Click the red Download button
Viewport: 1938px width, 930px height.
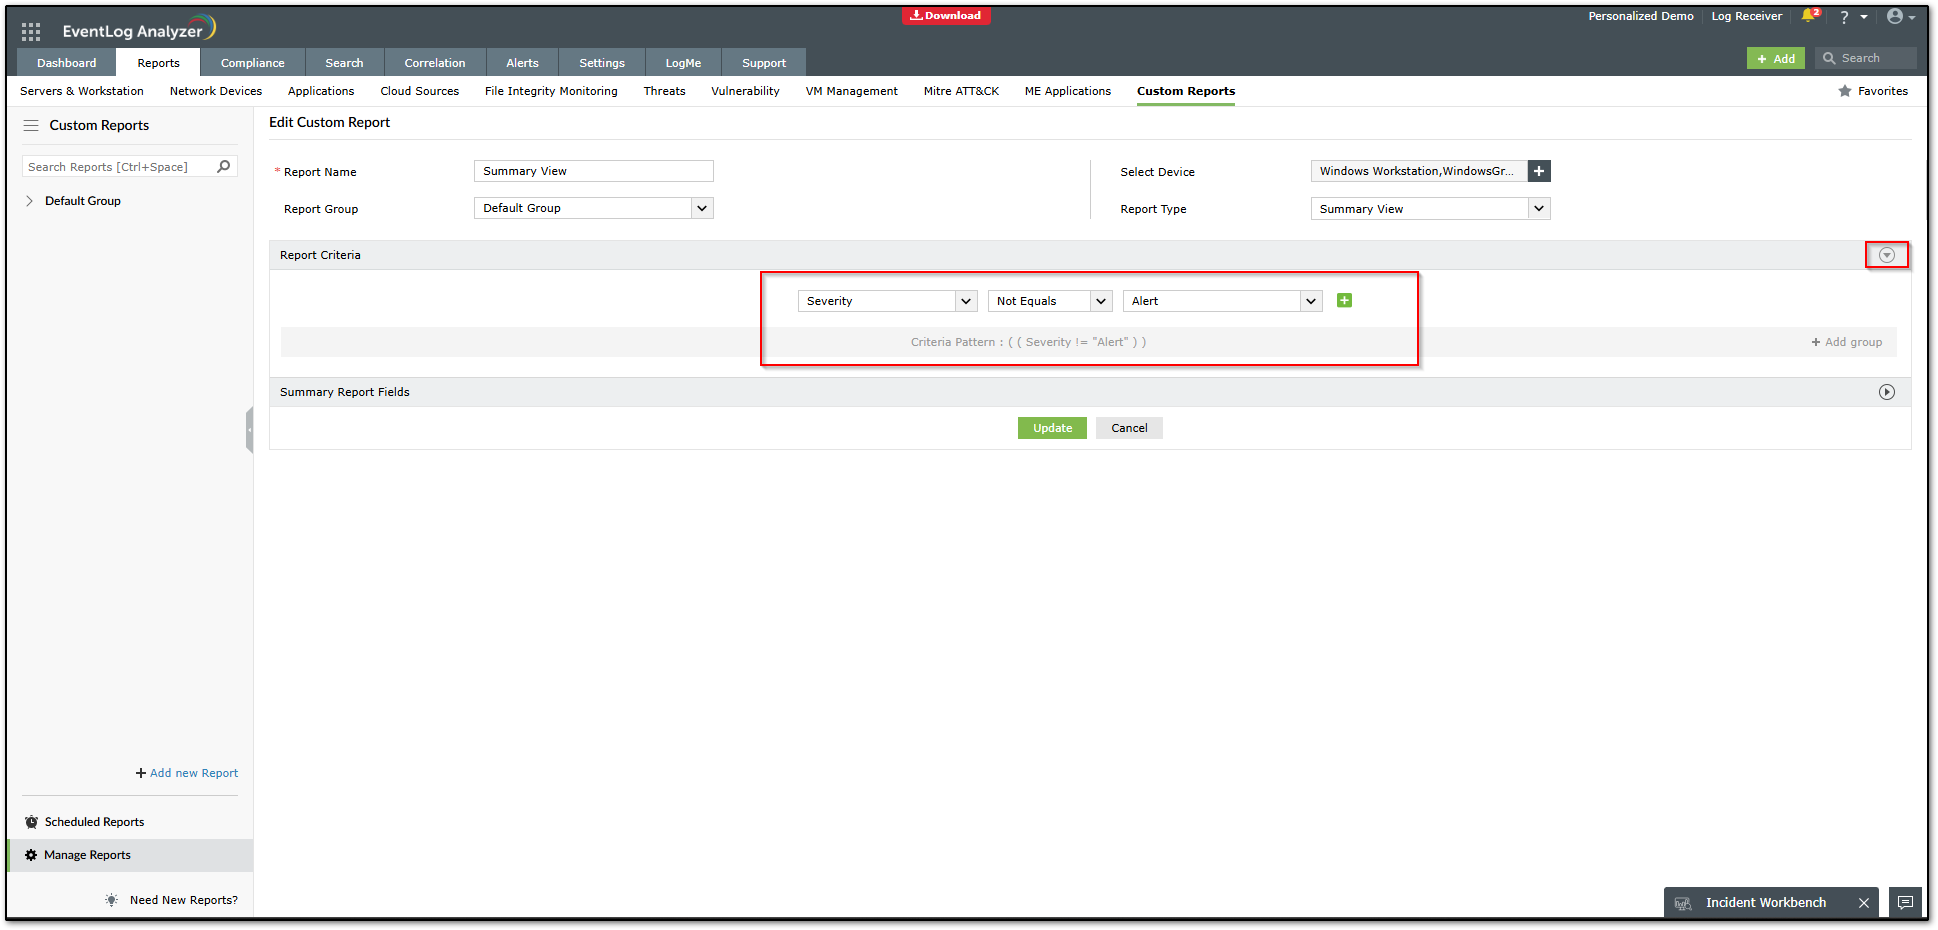click(946, 16)
